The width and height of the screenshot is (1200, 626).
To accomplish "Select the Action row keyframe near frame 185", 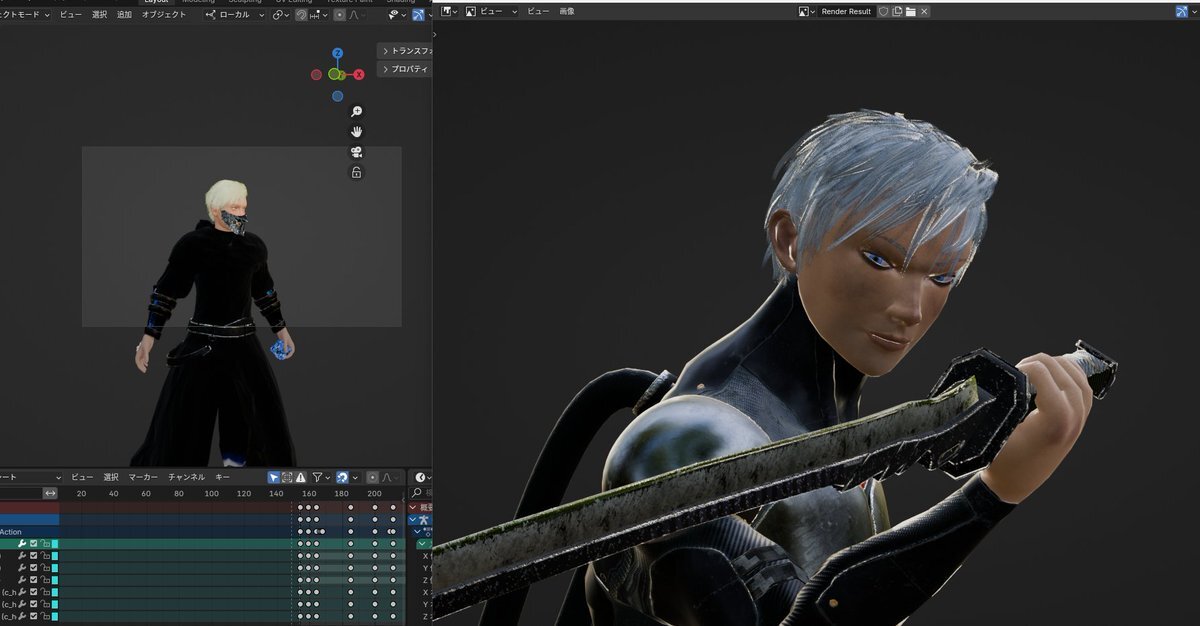I will 350,532.
